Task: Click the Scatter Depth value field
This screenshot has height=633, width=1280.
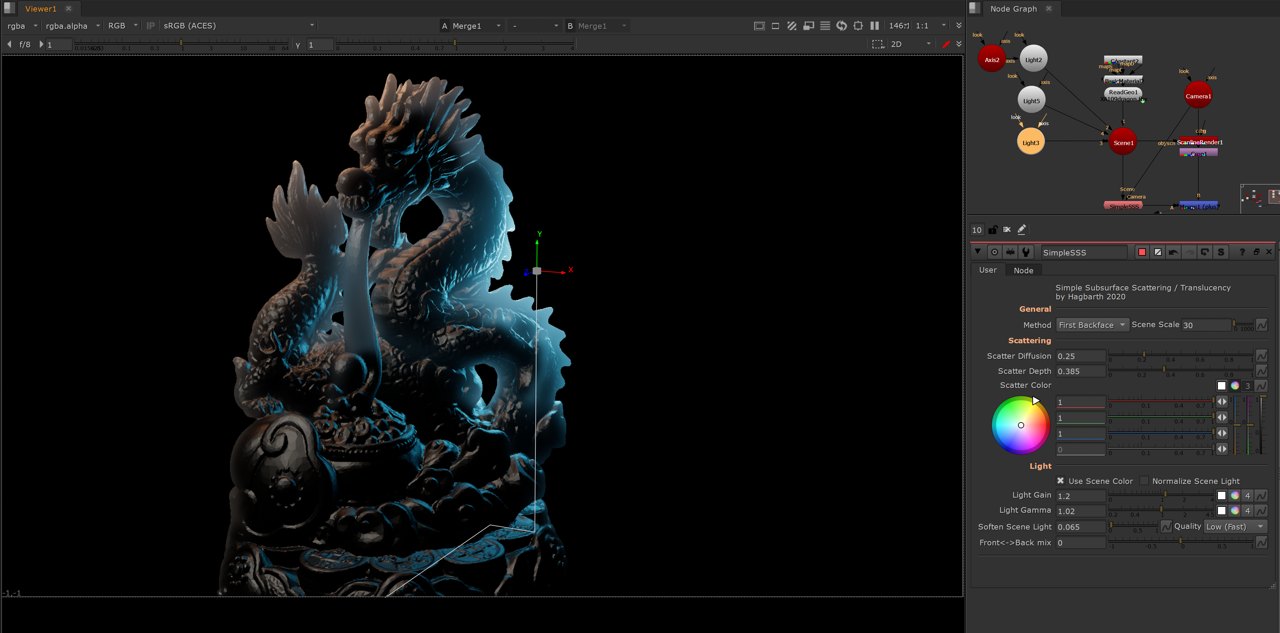Action: (1081, 371)
